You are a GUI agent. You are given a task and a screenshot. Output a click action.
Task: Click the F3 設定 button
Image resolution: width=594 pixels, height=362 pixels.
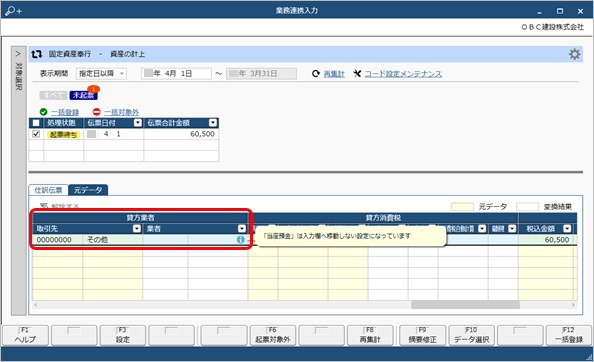123,335
